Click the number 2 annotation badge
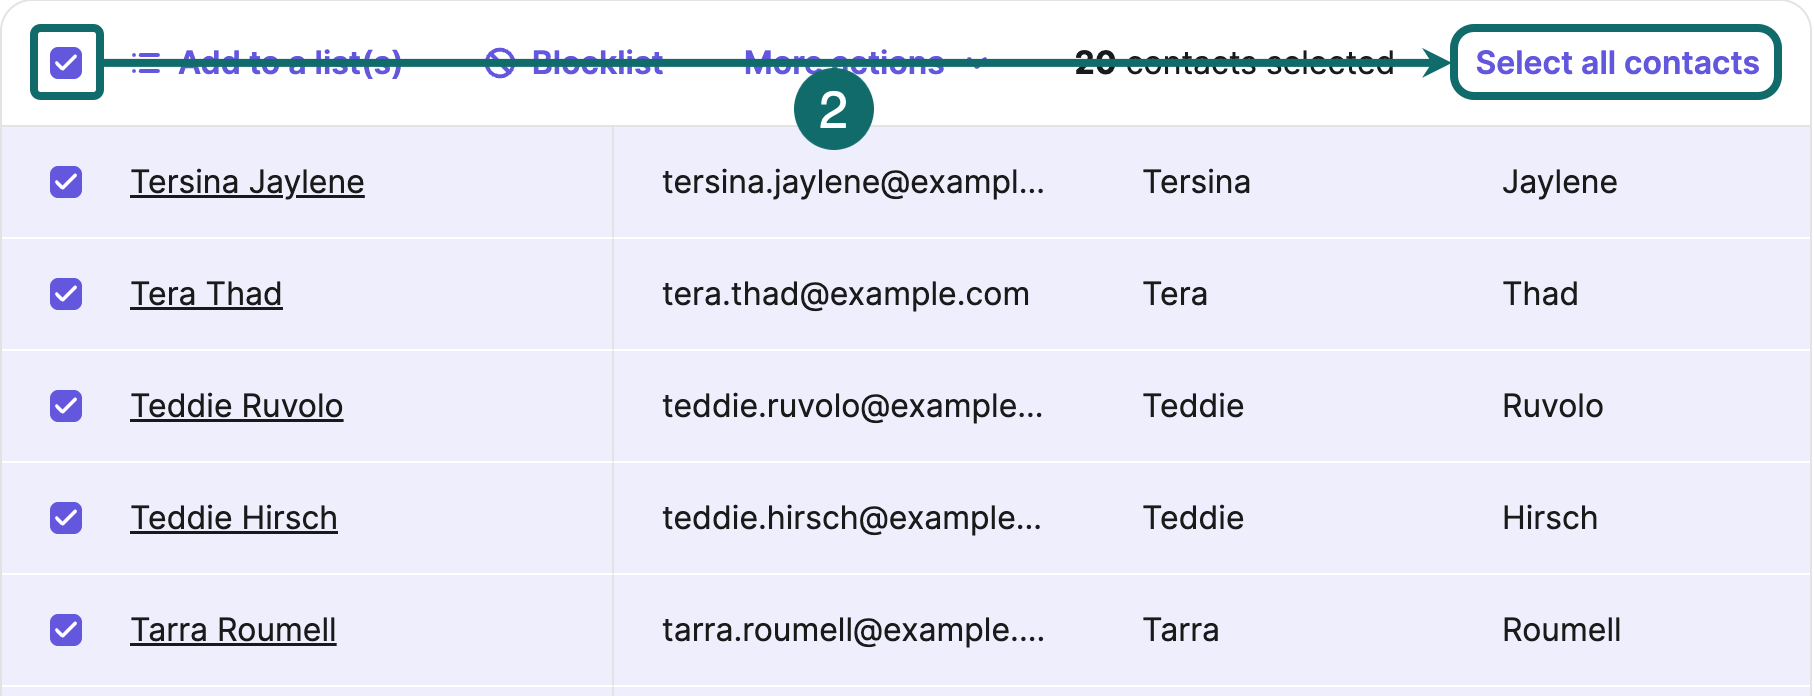This screenshot has height=696, width=1814. coord(834,113)
